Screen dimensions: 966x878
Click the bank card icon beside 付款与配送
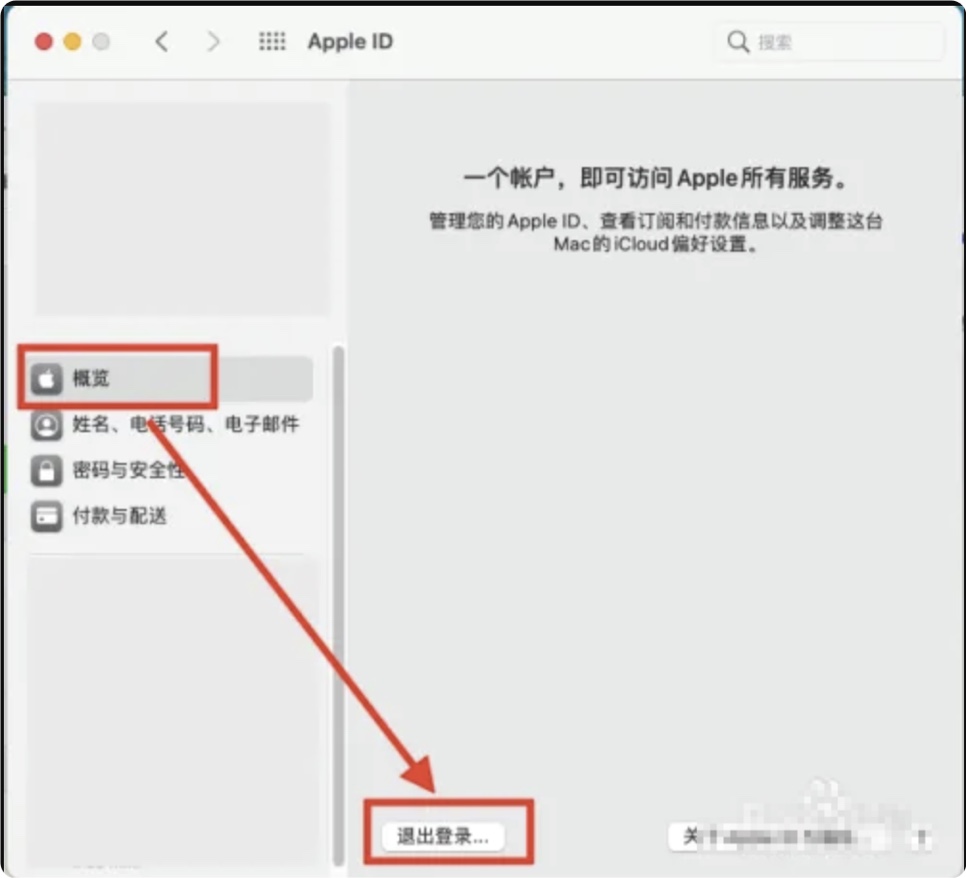tap(45, 516)
